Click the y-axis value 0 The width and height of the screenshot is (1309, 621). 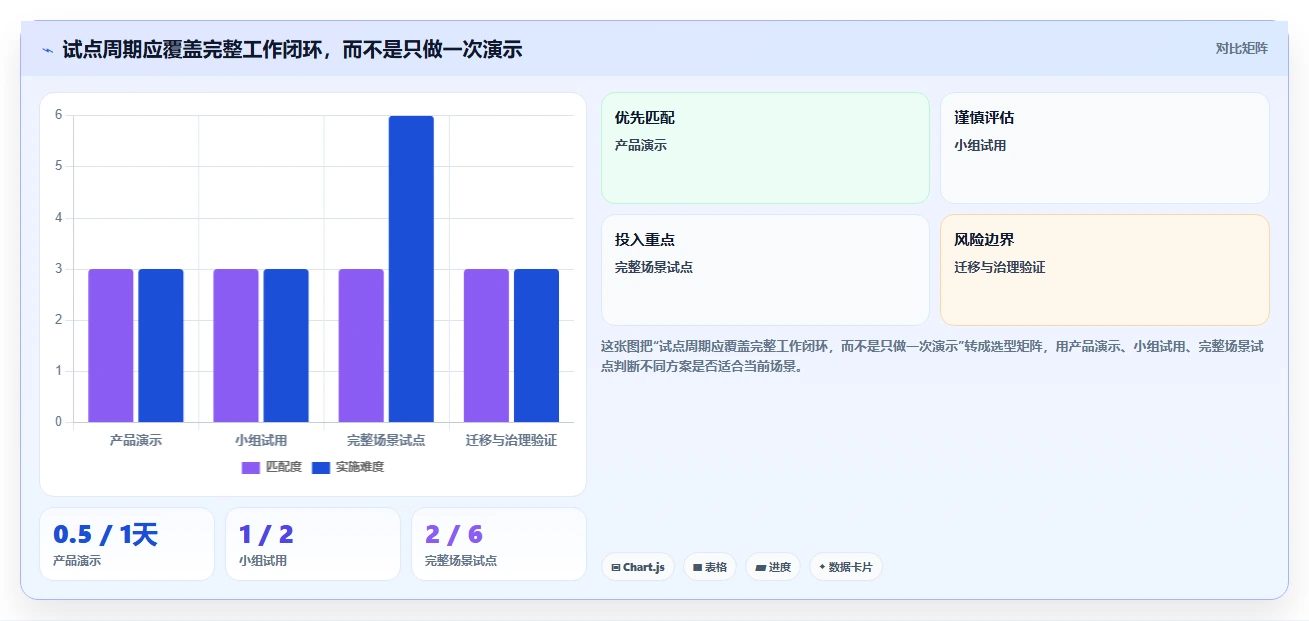(x=59, y=422)
